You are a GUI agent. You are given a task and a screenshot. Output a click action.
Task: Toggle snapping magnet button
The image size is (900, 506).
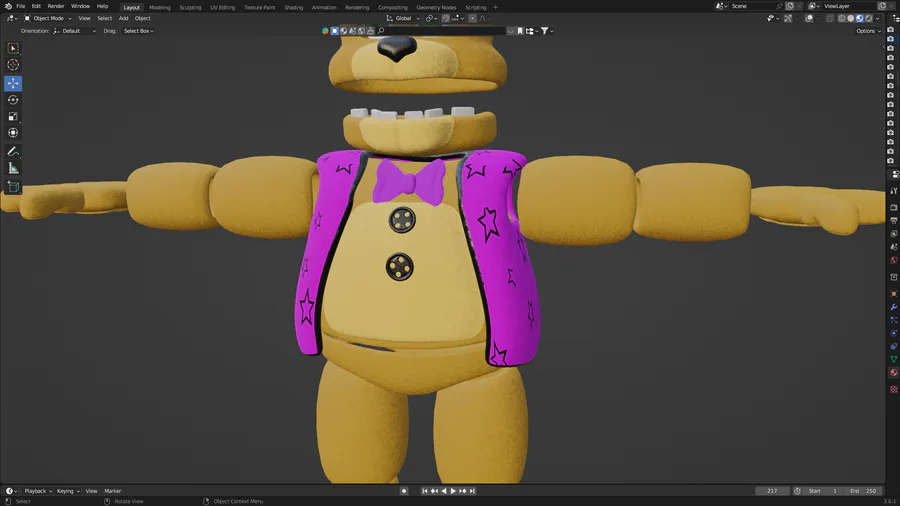pyautogui.click(x=445, y=18)
